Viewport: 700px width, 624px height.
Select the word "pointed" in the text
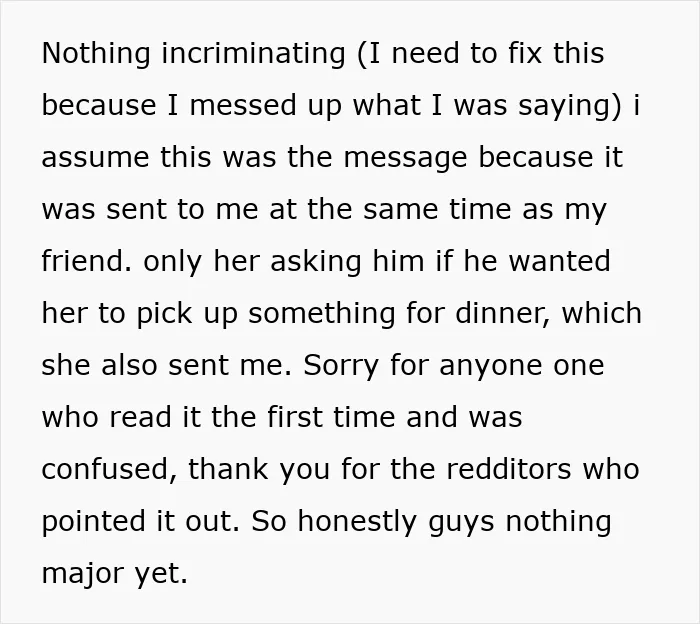[x=94, y=522]
